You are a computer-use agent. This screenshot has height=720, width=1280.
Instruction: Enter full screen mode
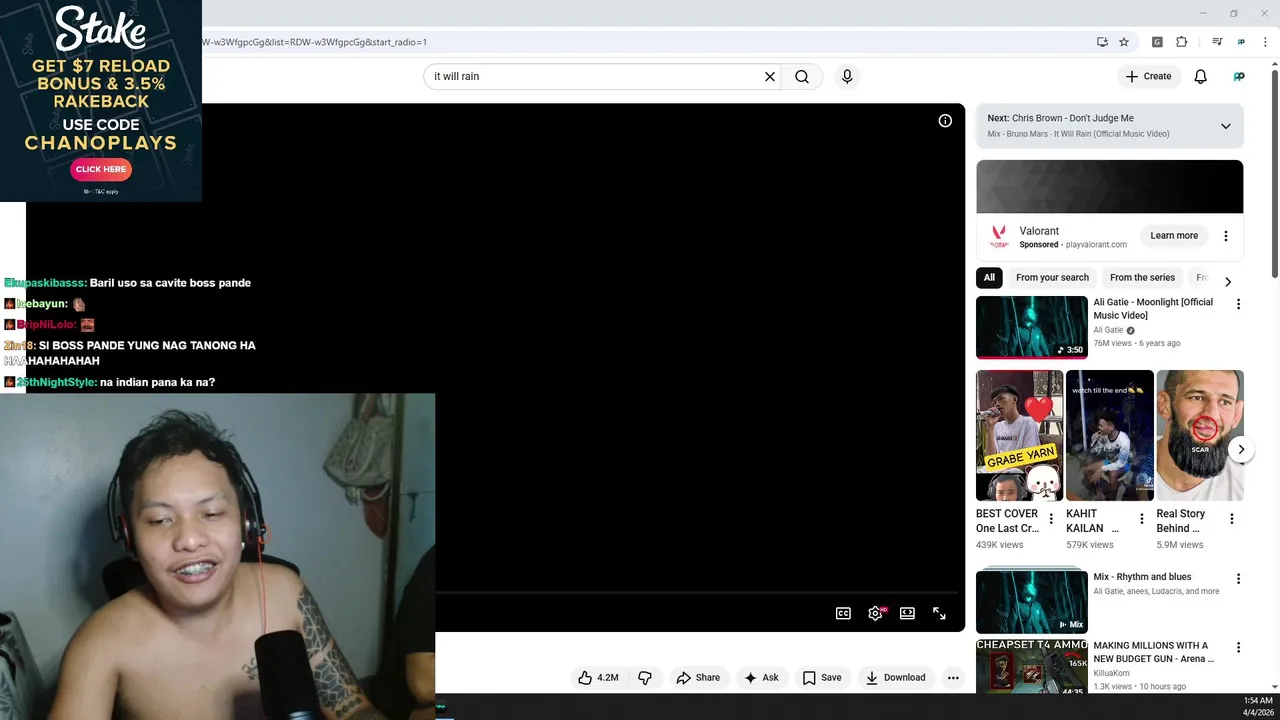click(939, 613)
